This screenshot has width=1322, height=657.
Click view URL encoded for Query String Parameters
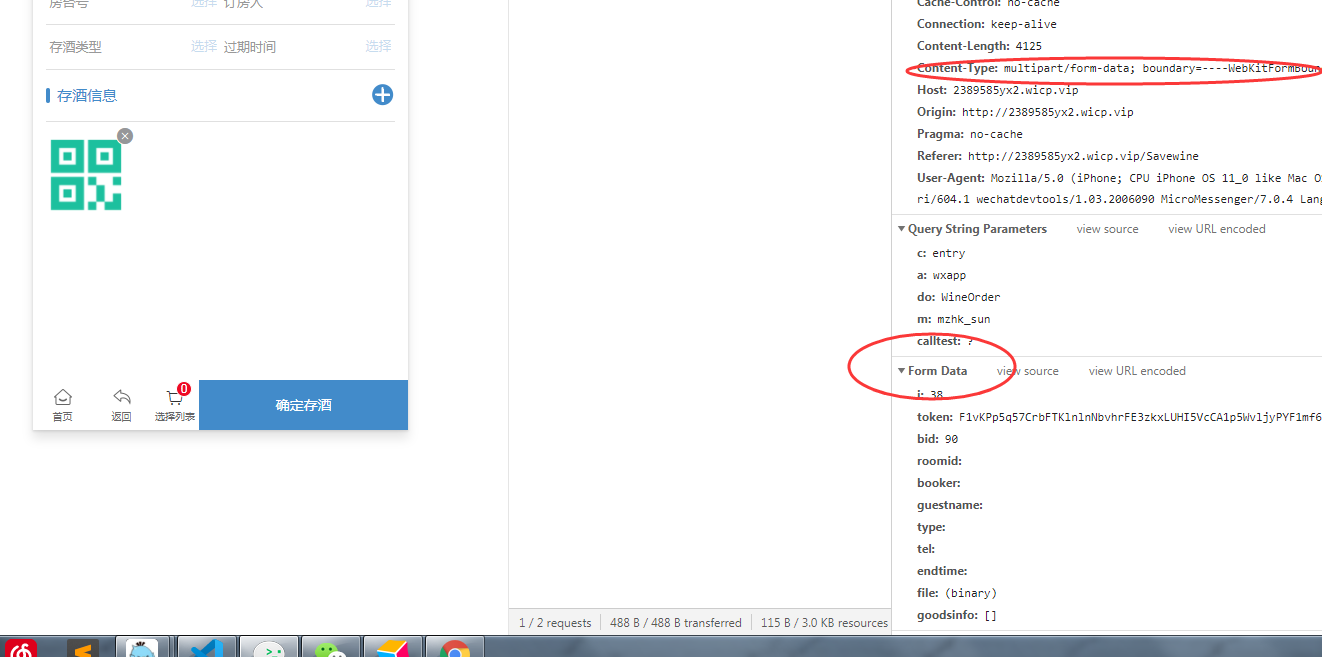1216,229
